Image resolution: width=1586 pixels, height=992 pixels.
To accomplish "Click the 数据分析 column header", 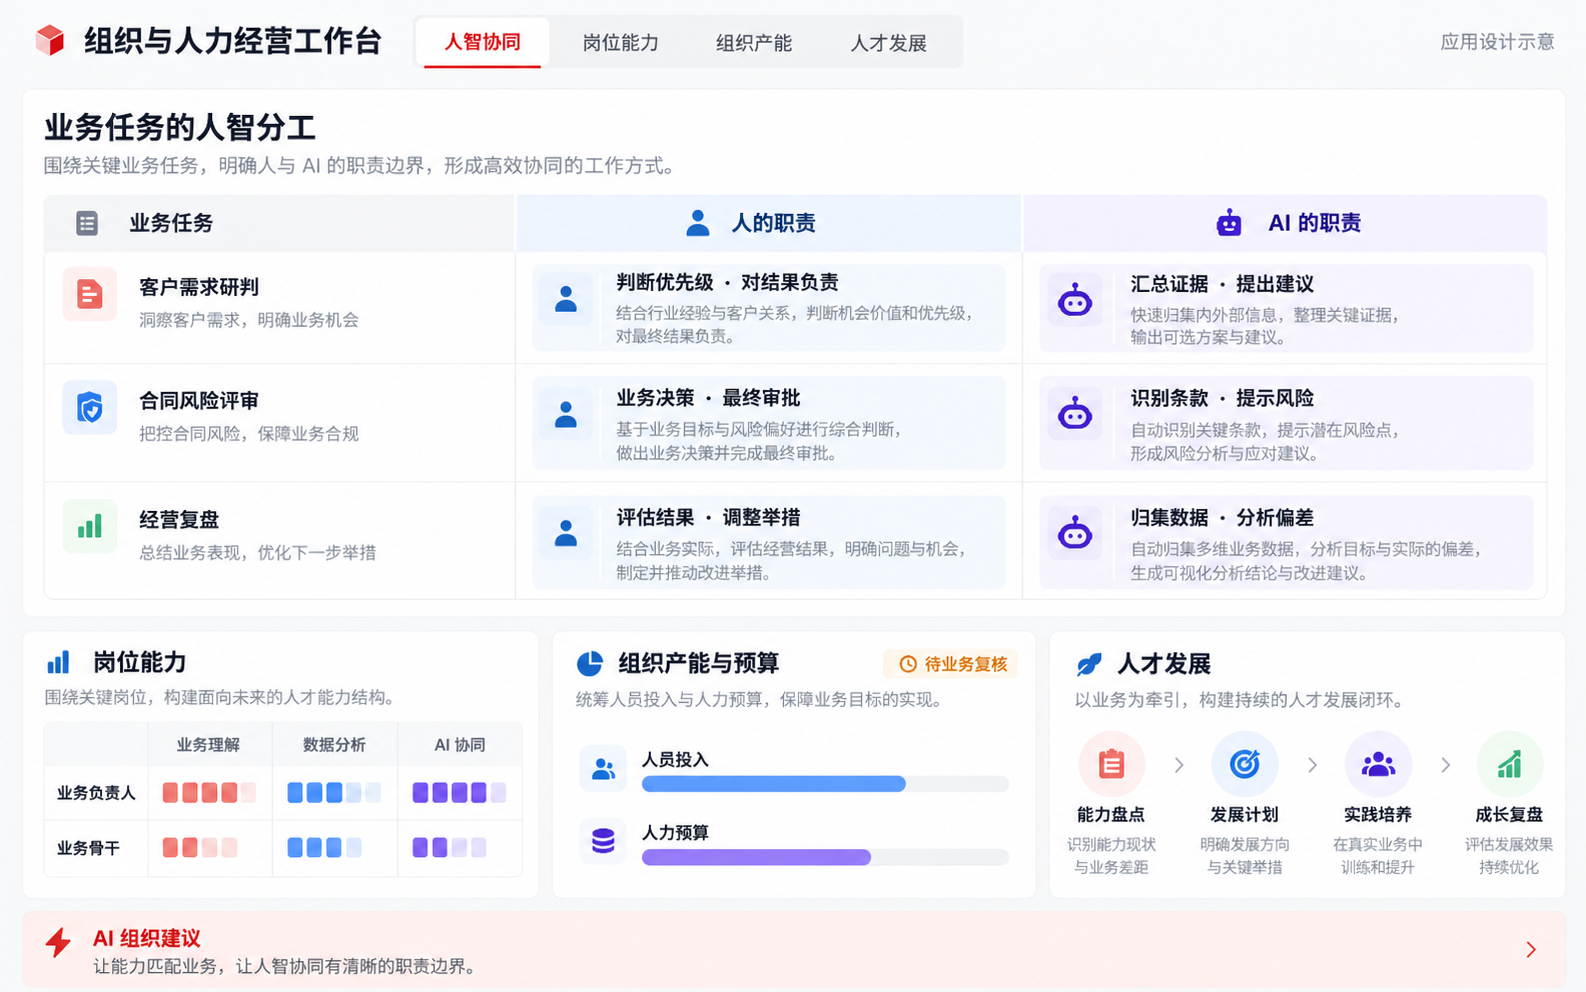I will [334, 745].
